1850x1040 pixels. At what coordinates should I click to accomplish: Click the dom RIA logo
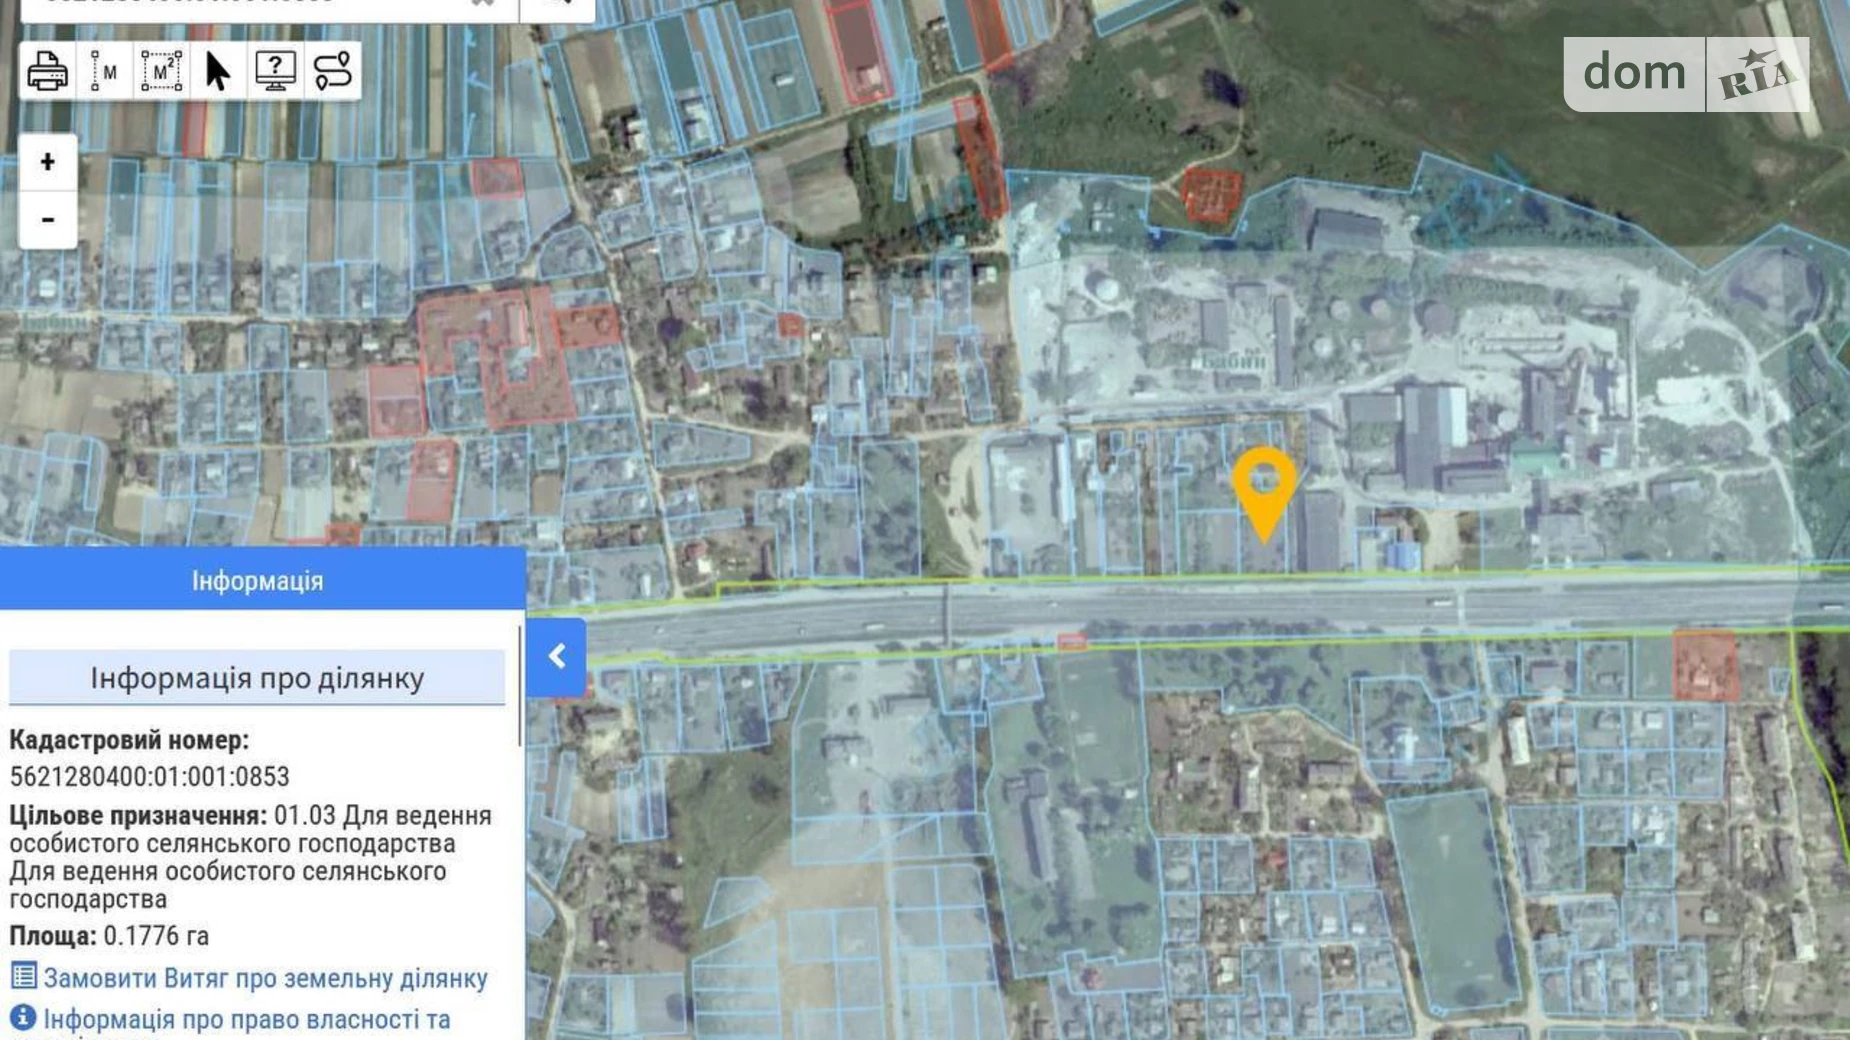coord(1686,74)
